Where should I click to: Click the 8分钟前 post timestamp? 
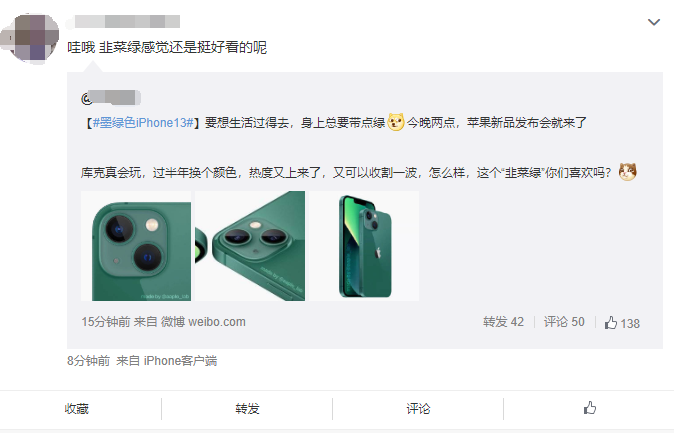pyautogui.click(x=89, y=361)
